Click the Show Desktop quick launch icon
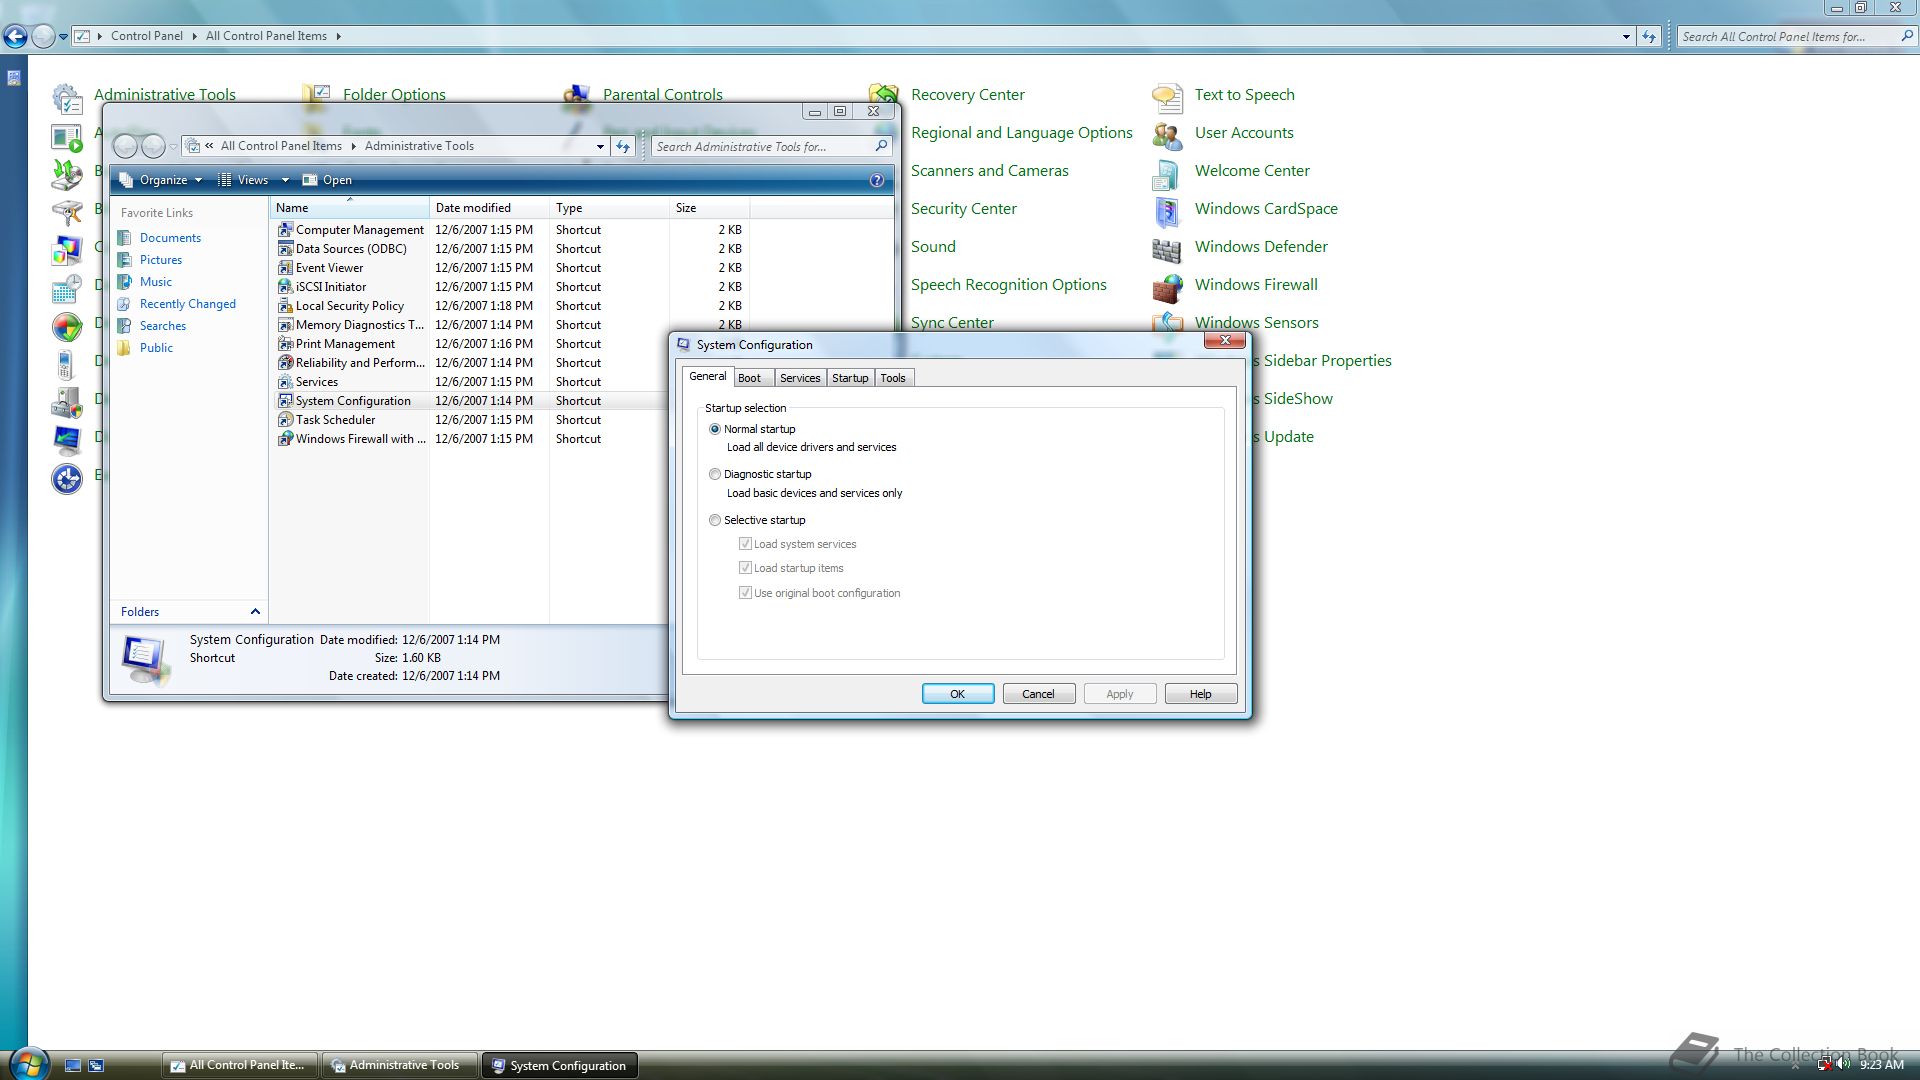Screen dimensions: 1920x1080 click(x=73, y=1066)
